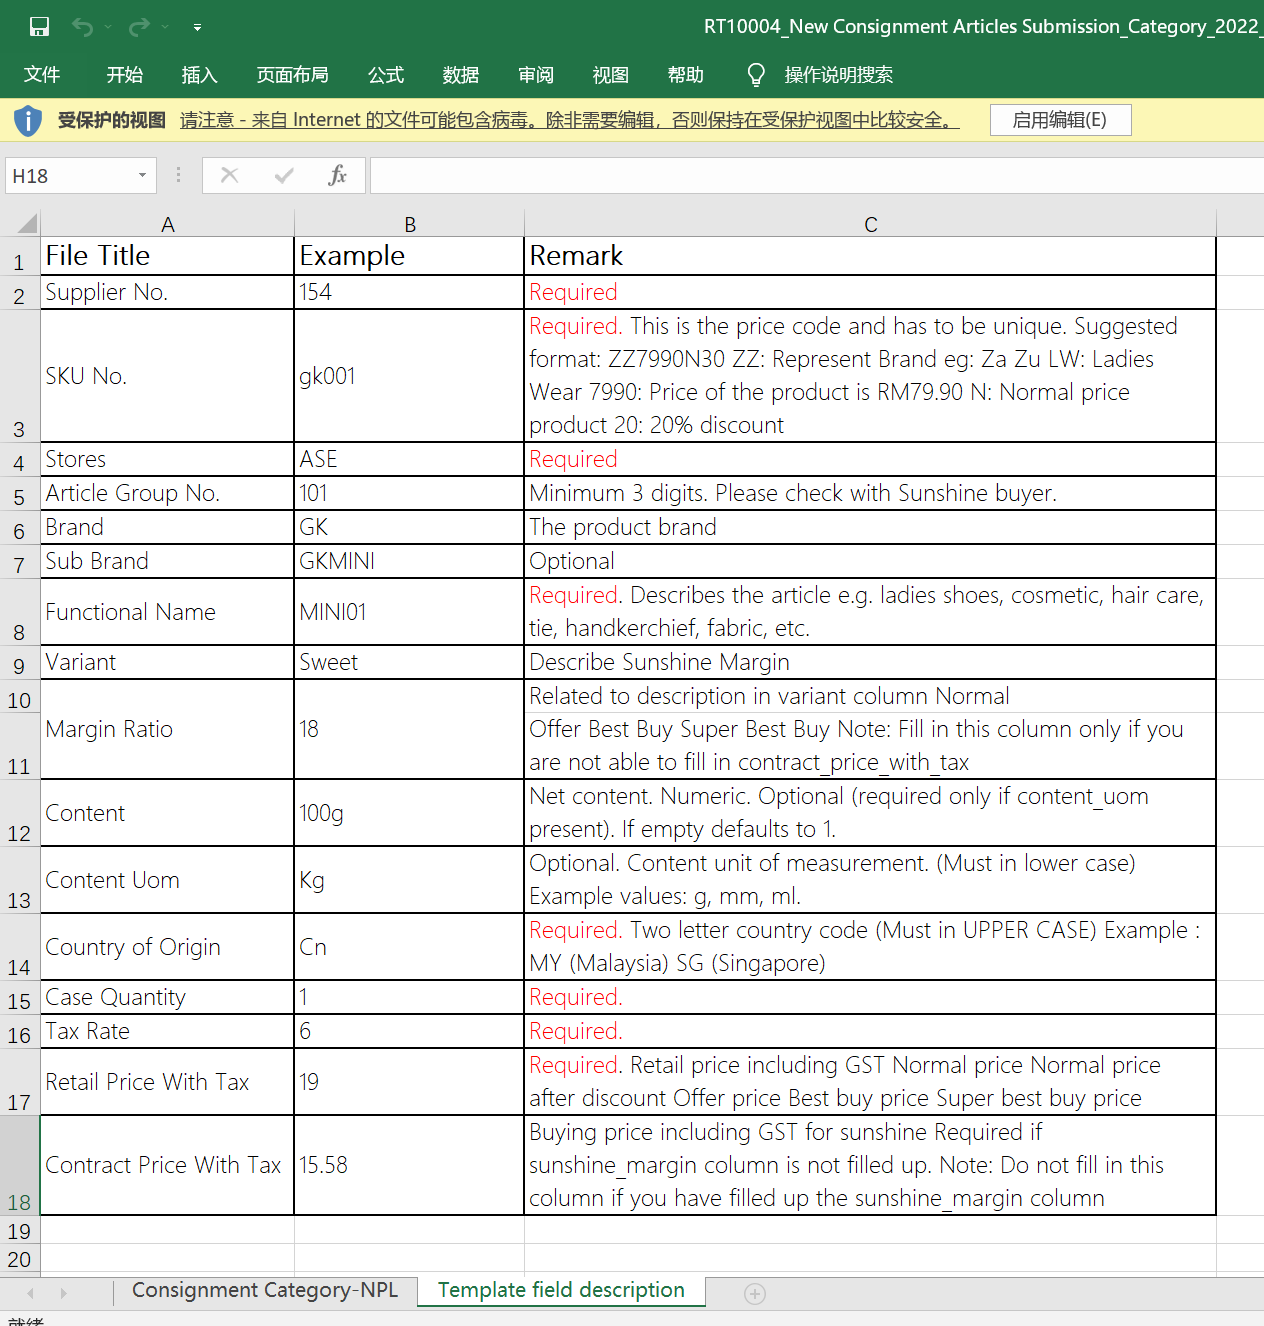The height and width of the screenshot is (1326, 1264).
Task: Select column B header
Action: [409, 224]
